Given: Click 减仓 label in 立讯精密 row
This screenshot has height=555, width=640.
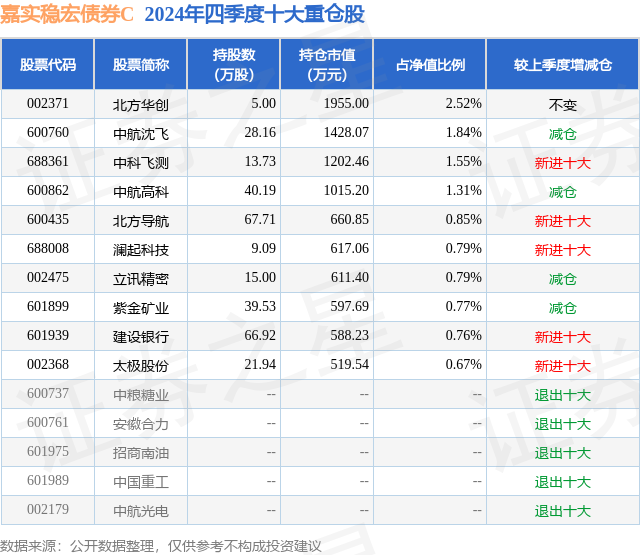Looking at the screenshot, I should point(562,279).
